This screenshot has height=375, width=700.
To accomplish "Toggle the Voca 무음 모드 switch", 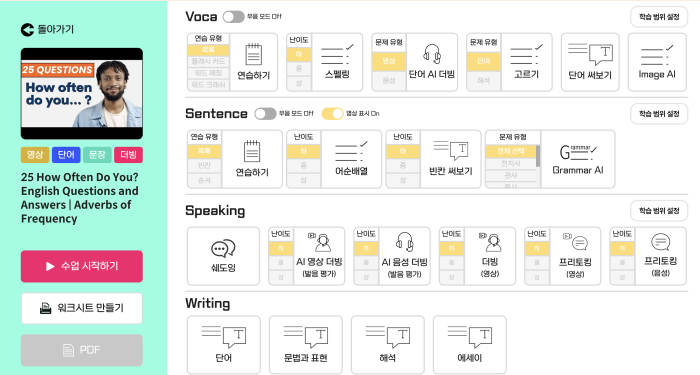I will (233, 17).
